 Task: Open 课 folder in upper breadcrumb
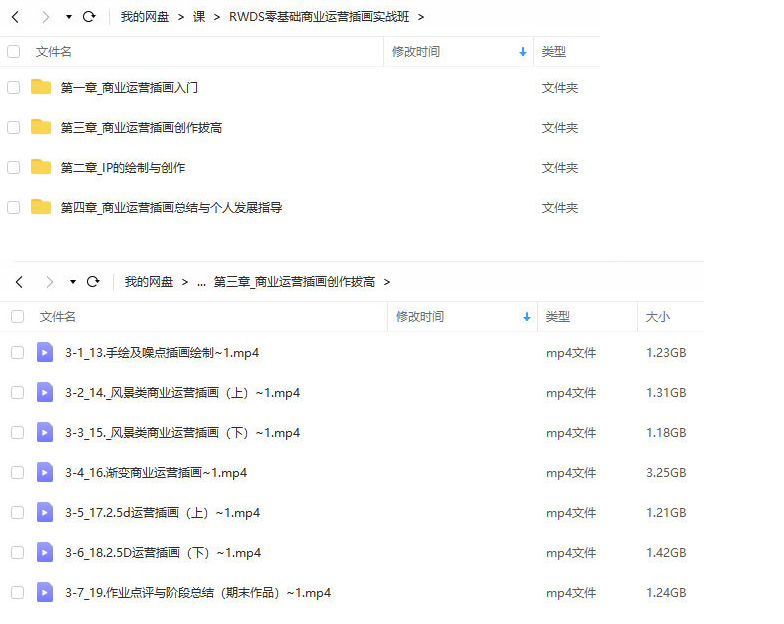tap(199, 17)
